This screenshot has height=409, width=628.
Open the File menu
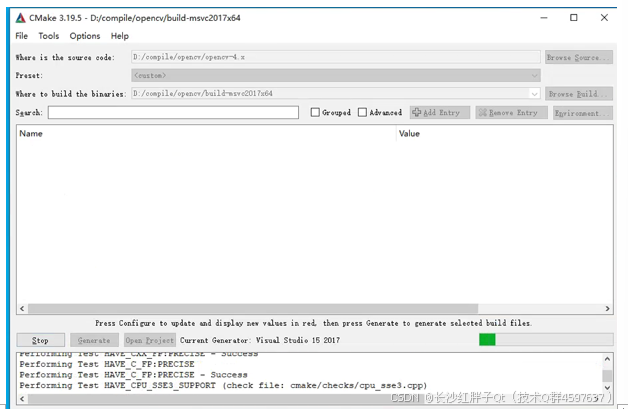(22, 36)
